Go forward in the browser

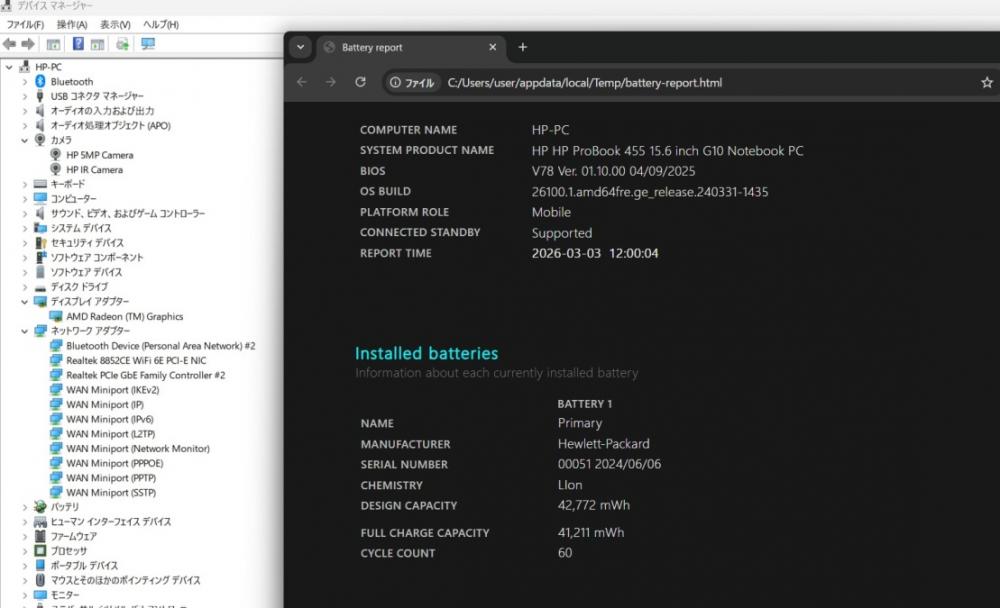pos(330,82)
